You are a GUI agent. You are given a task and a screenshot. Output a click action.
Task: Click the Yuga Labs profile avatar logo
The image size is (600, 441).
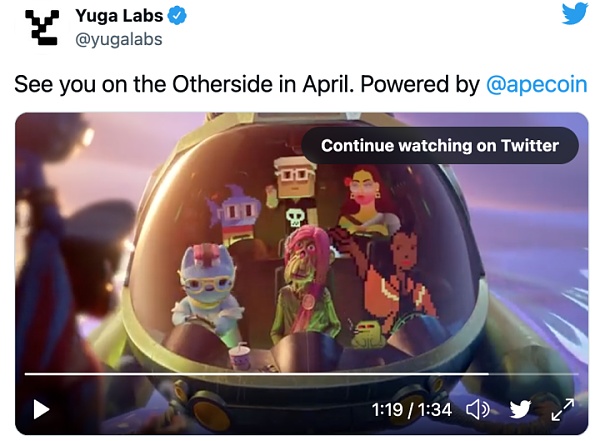pyautogui.click(x=42, y=28)
